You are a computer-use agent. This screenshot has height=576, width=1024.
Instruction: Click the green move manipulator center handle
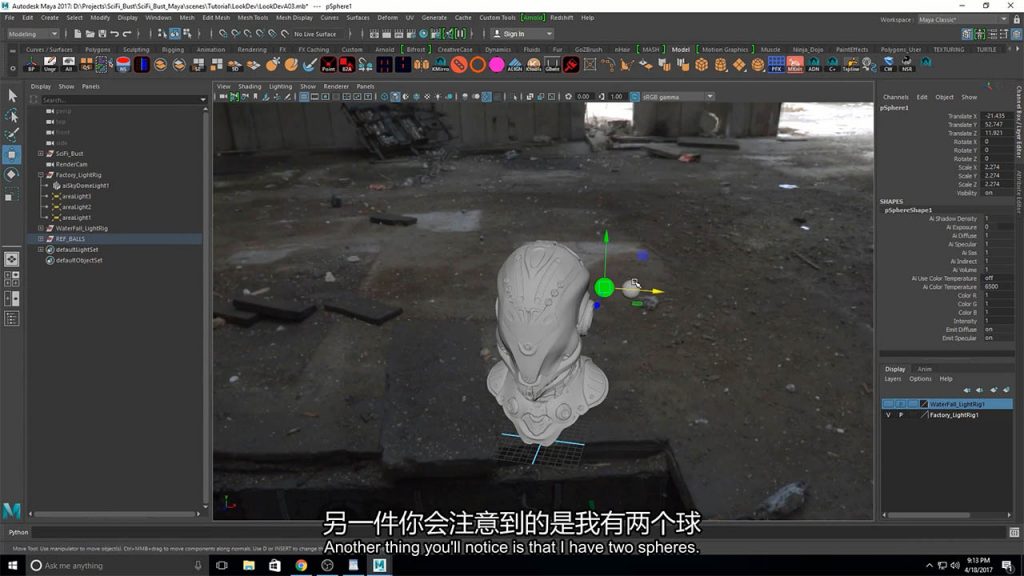pyautogui.click(x=604, y=287)
